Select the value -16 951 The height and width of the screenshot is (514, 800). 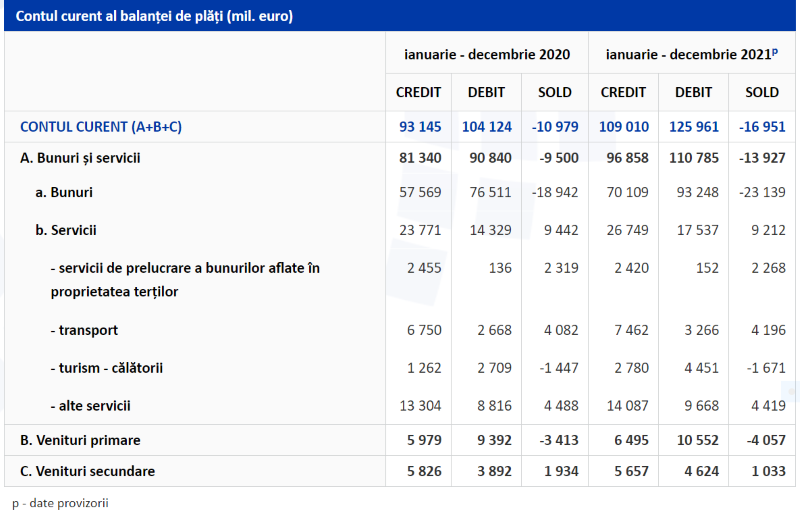pyautogui.click(x=762, y=127)
